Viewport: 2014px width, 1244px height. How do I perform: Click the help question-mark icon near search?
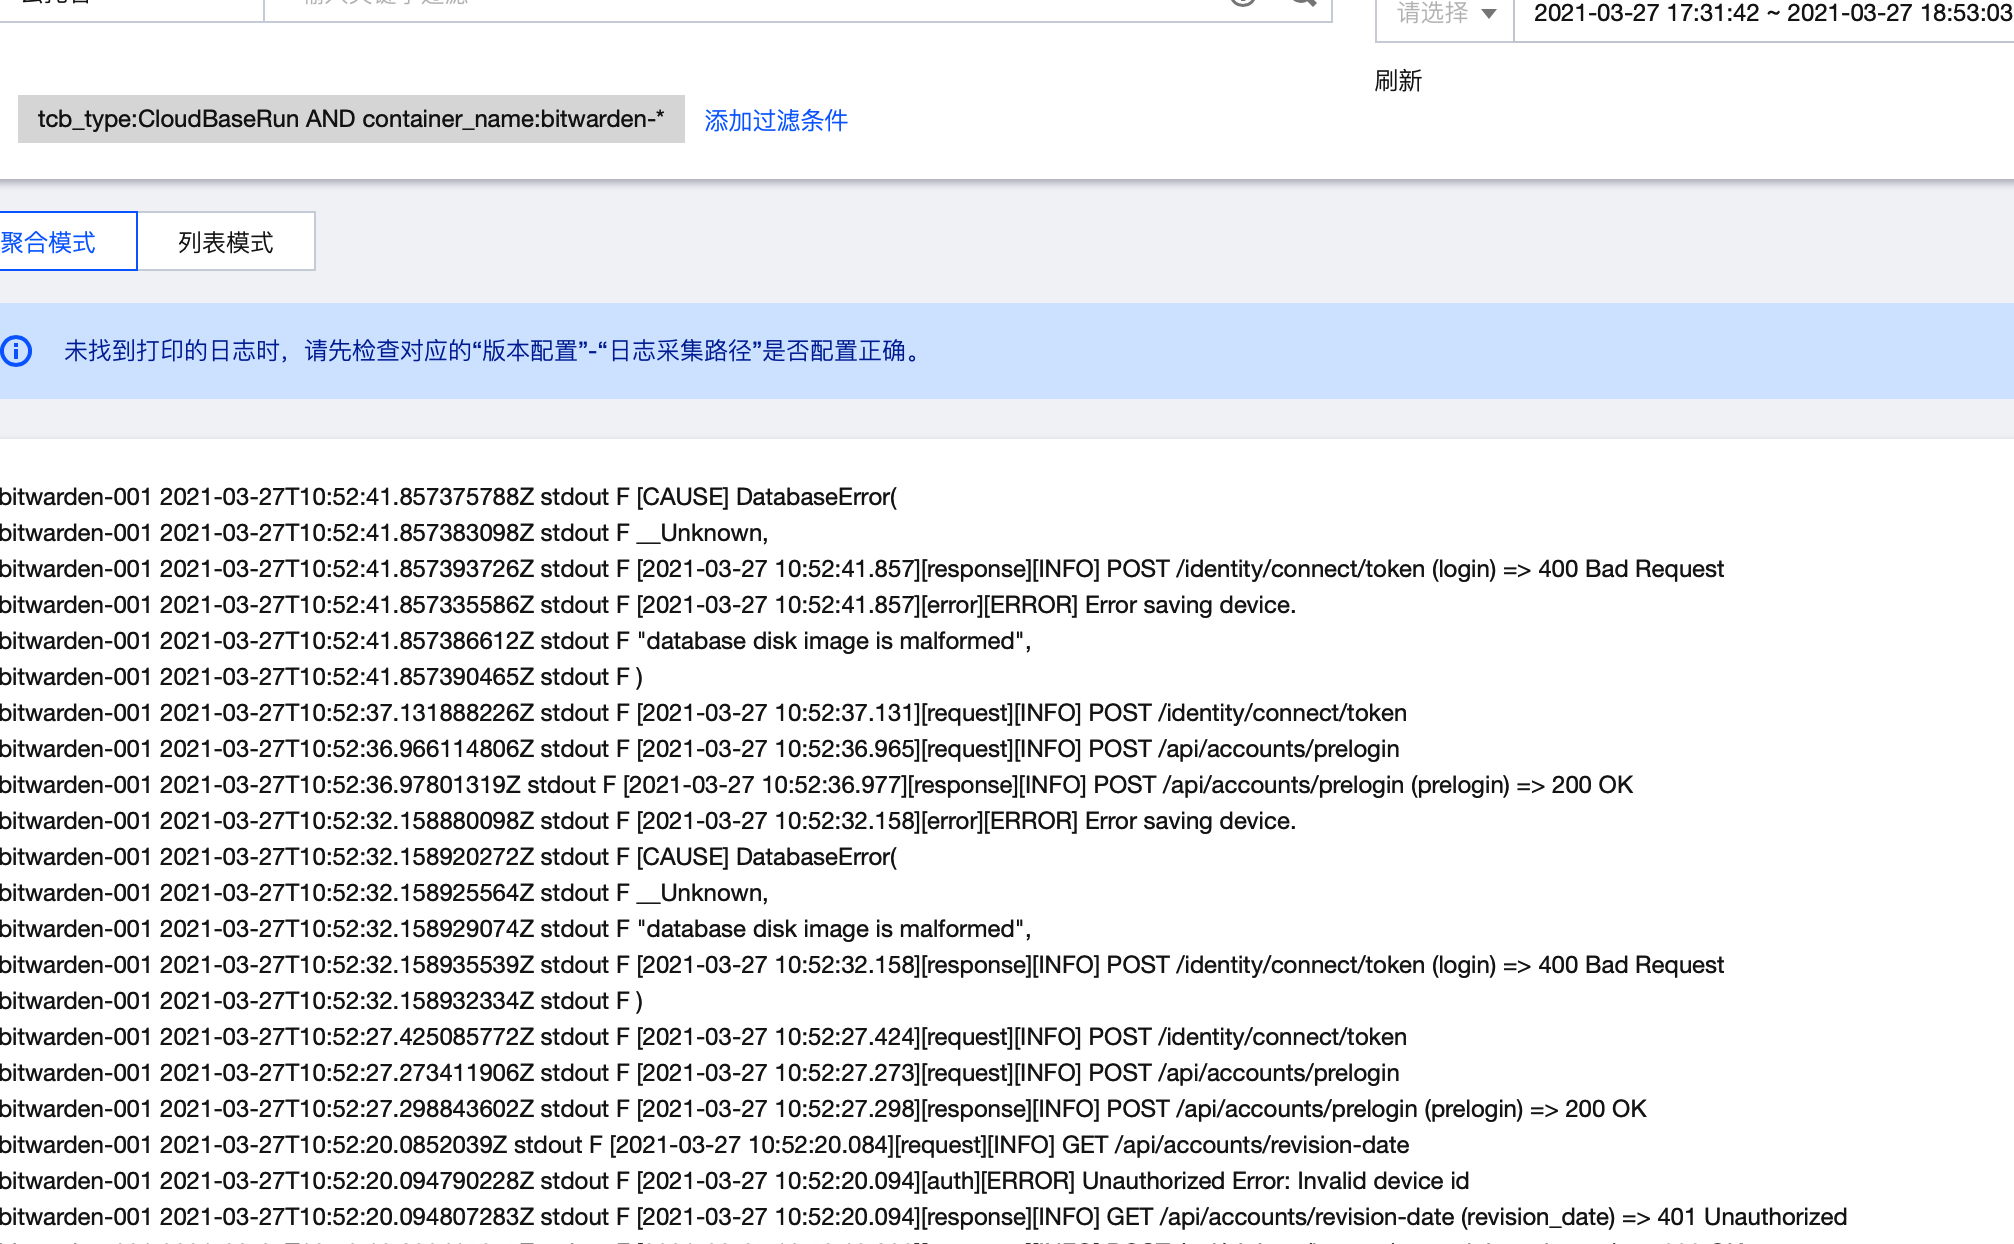(1243, 5)
